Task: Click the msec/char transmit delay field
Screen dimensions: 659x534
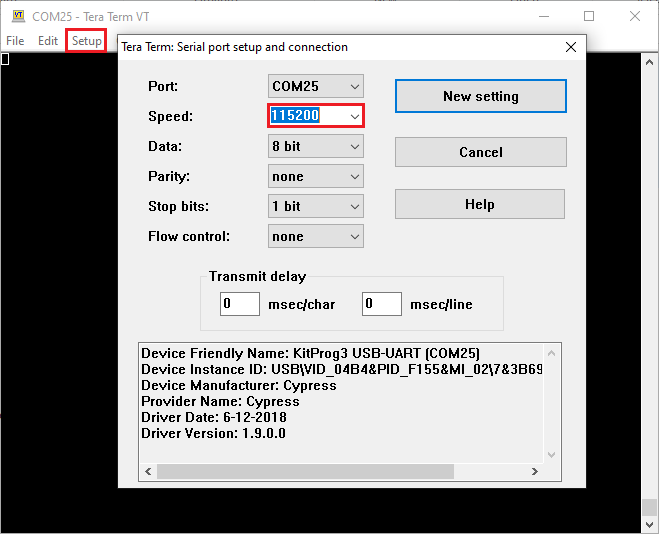Action: tap(240, 304)
